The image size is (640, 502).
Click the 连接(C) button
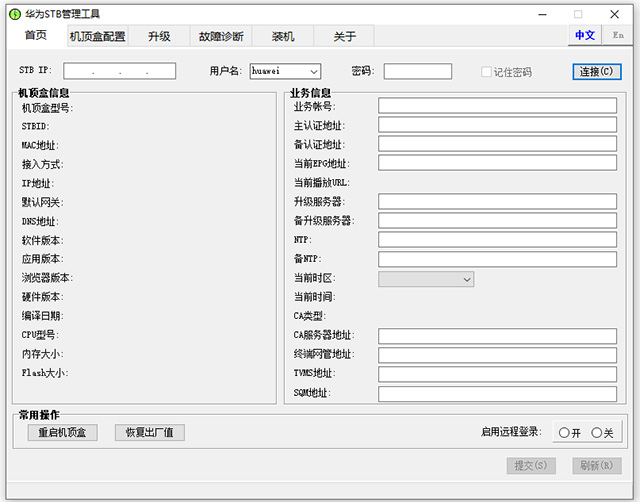click(597, 71)
